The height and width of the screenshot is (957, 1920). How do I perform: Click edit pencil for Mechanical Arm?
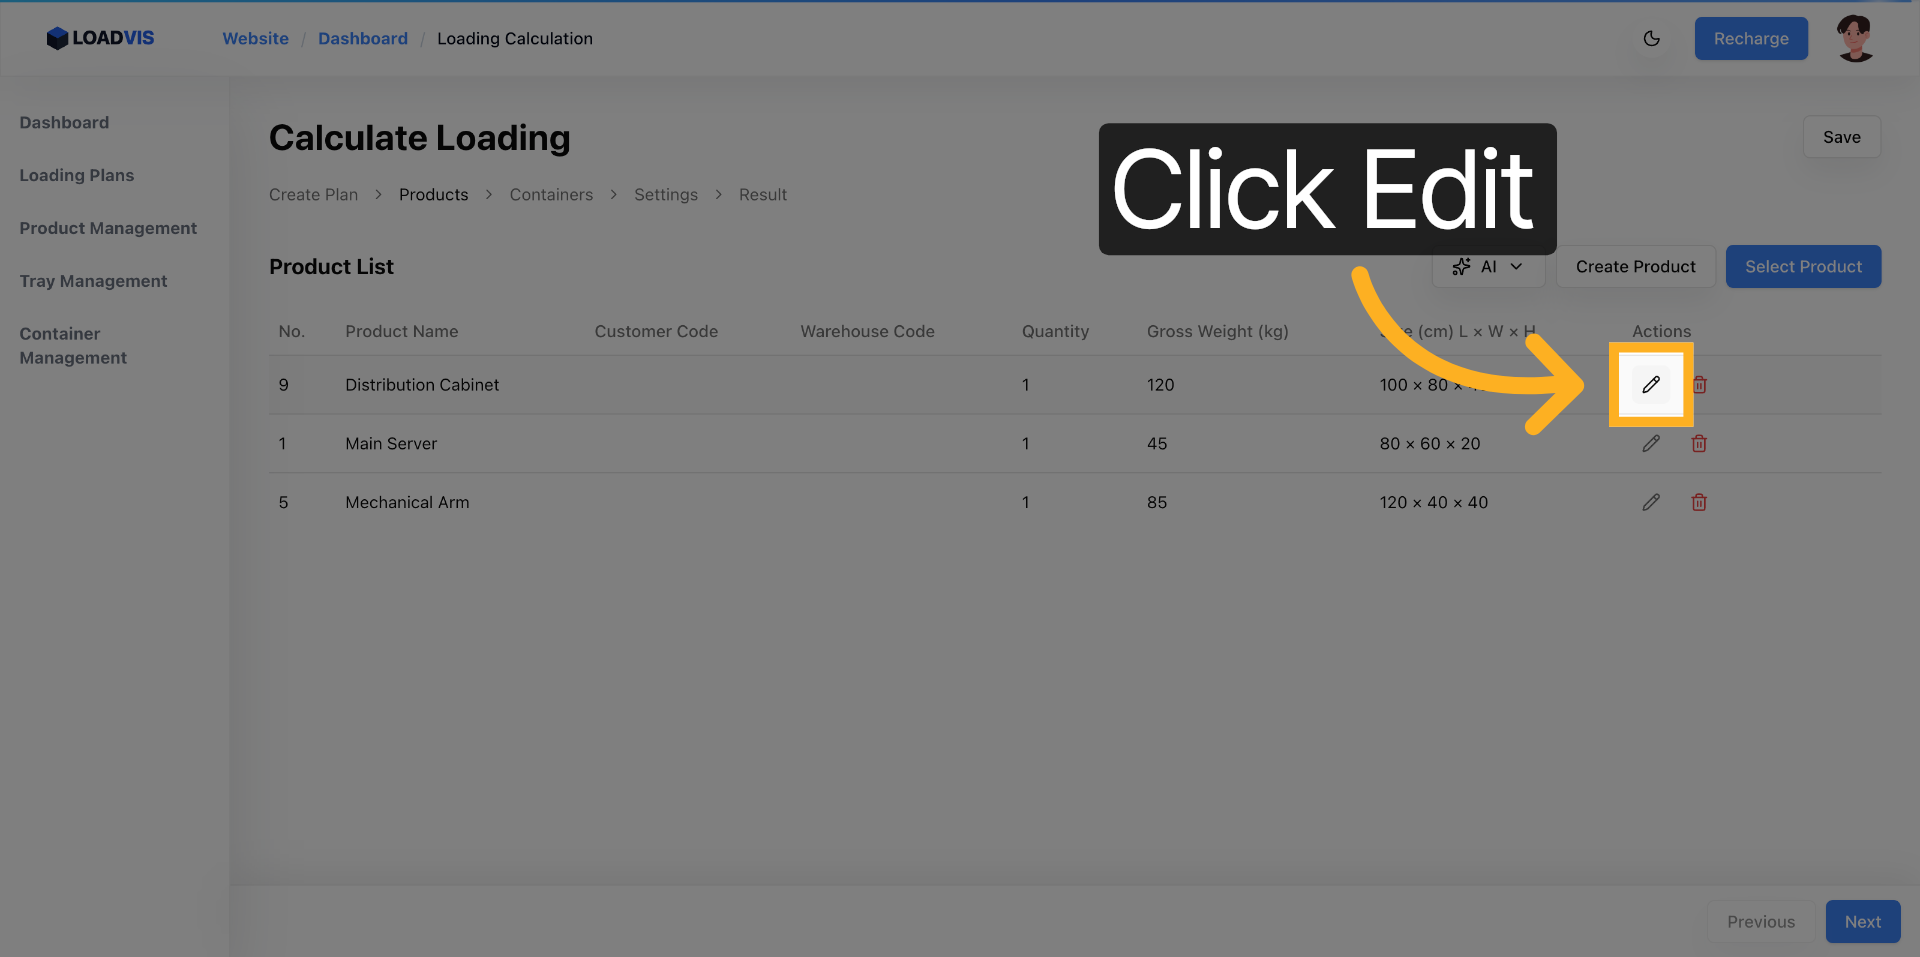(1651, 503)
